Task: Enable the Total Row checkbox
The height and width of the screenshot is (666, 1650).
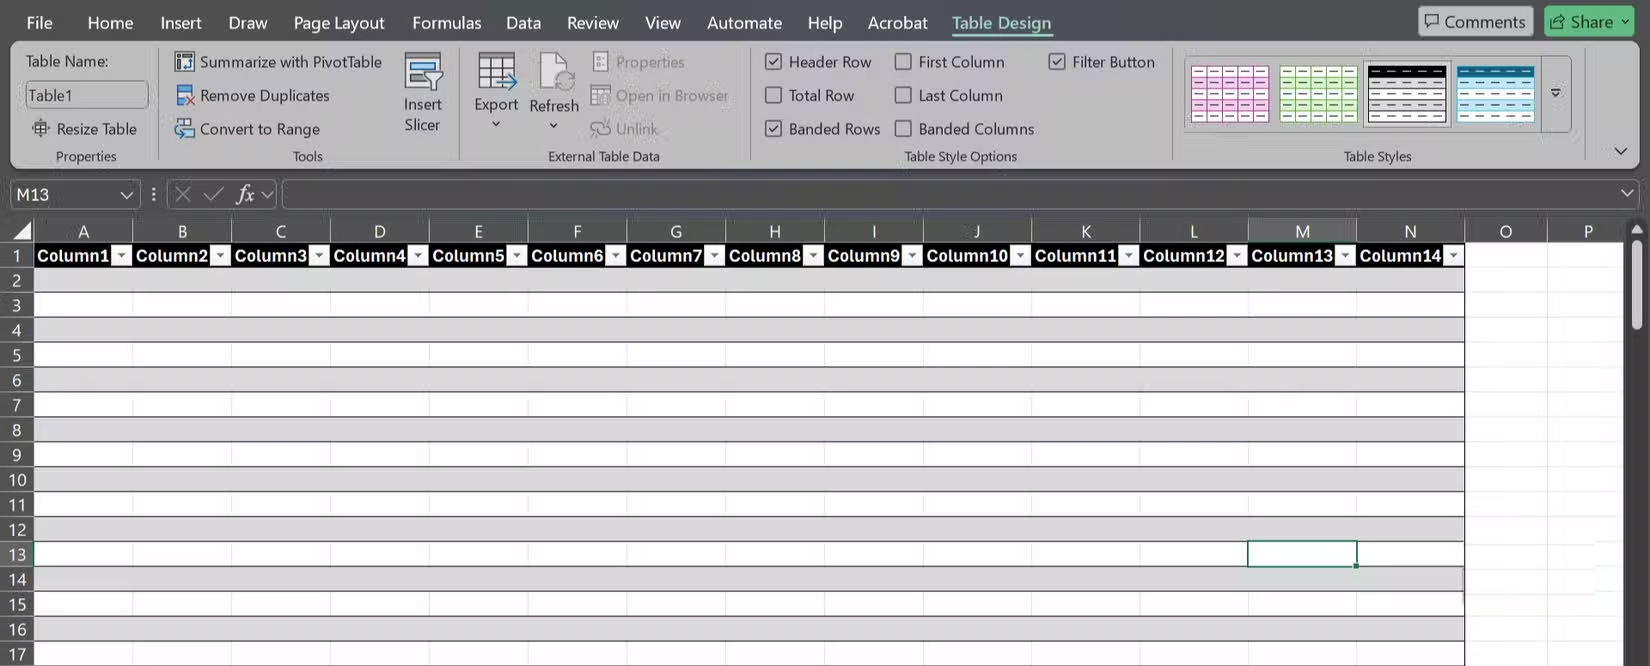Action: (x=773, y=95)
